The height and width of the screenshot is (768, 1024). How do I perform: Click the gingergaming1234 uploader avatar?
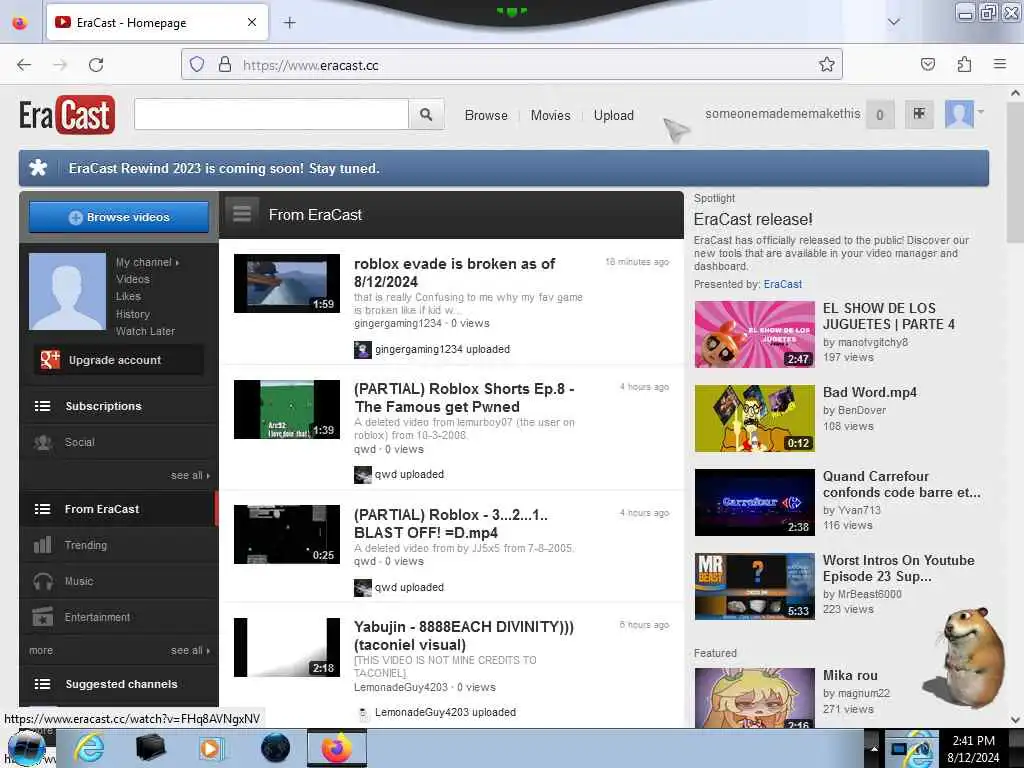tap(362, 349)
